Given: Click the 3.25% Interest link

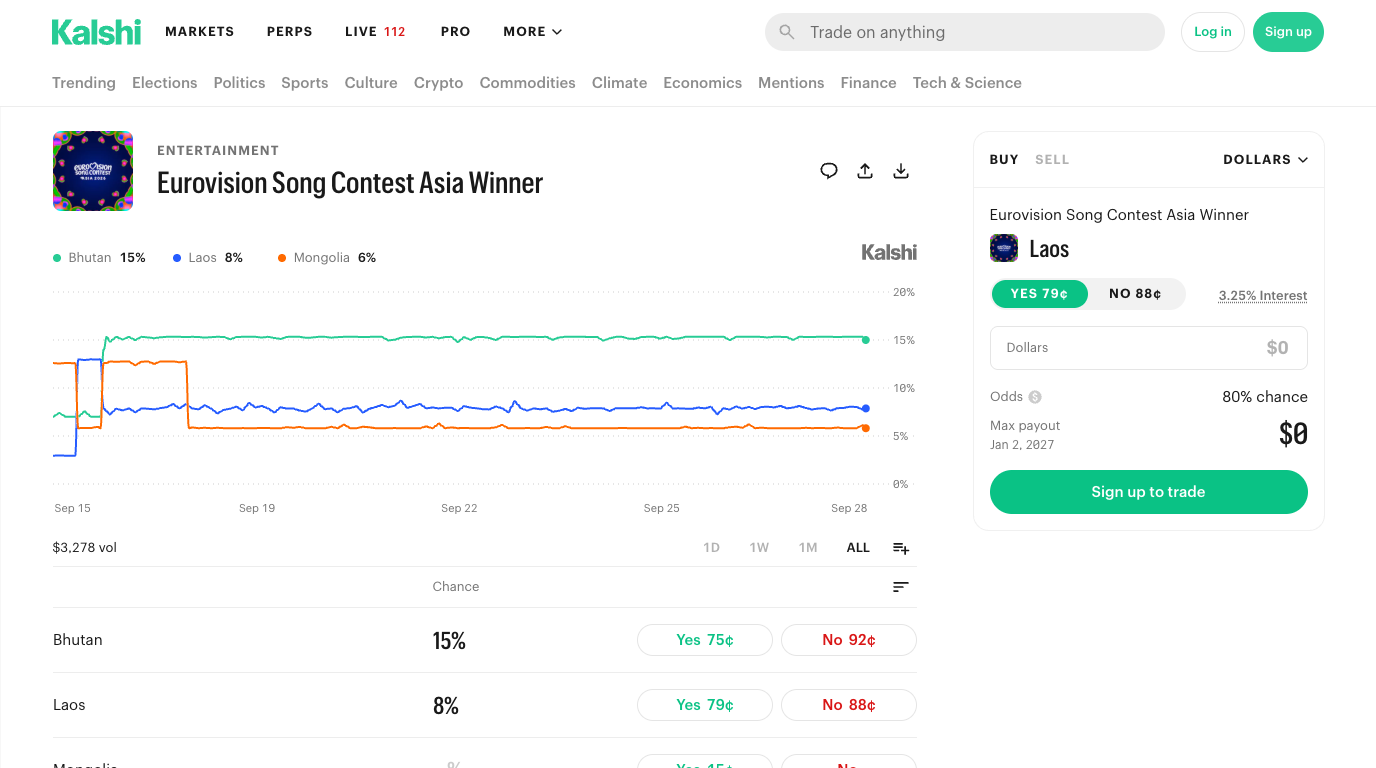Looking at the screenshot, I should (x=1263, y=296).
